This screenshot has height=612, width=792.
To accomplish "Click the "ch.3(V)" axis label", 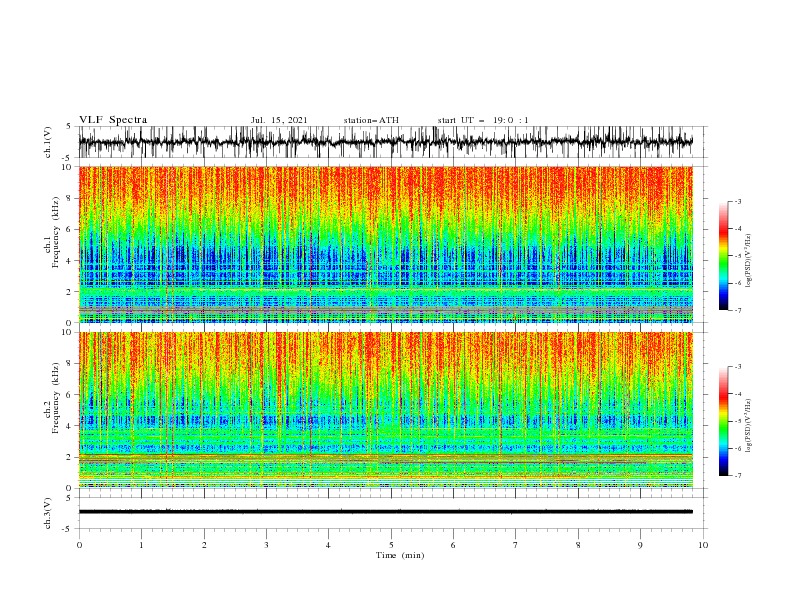I will coord(48,513).
